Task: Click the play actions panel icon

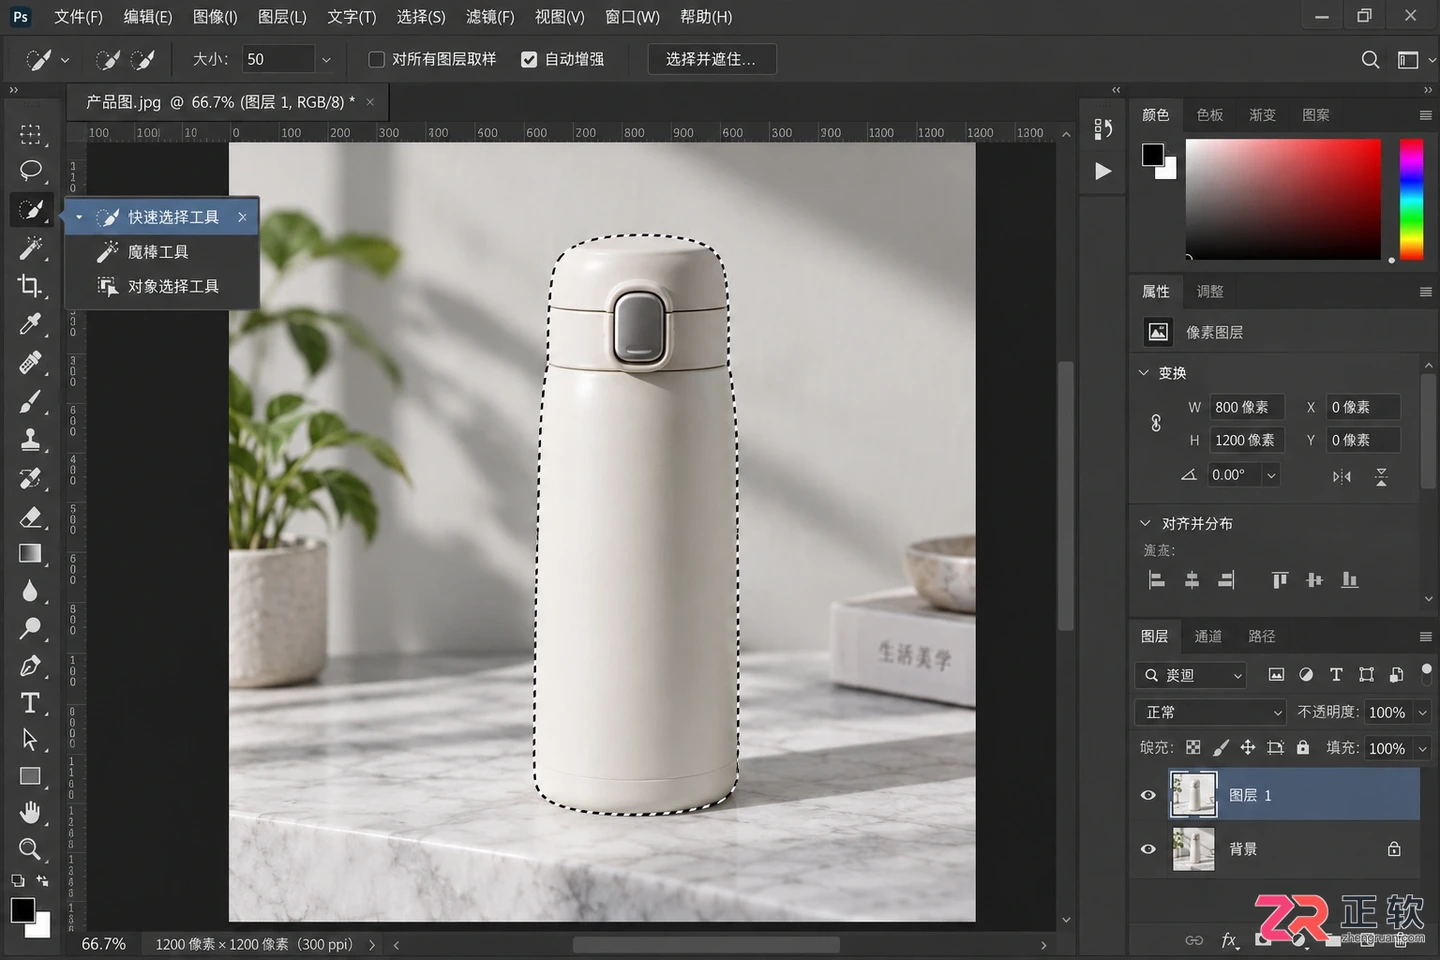Action: click(x=1103, y=171)
